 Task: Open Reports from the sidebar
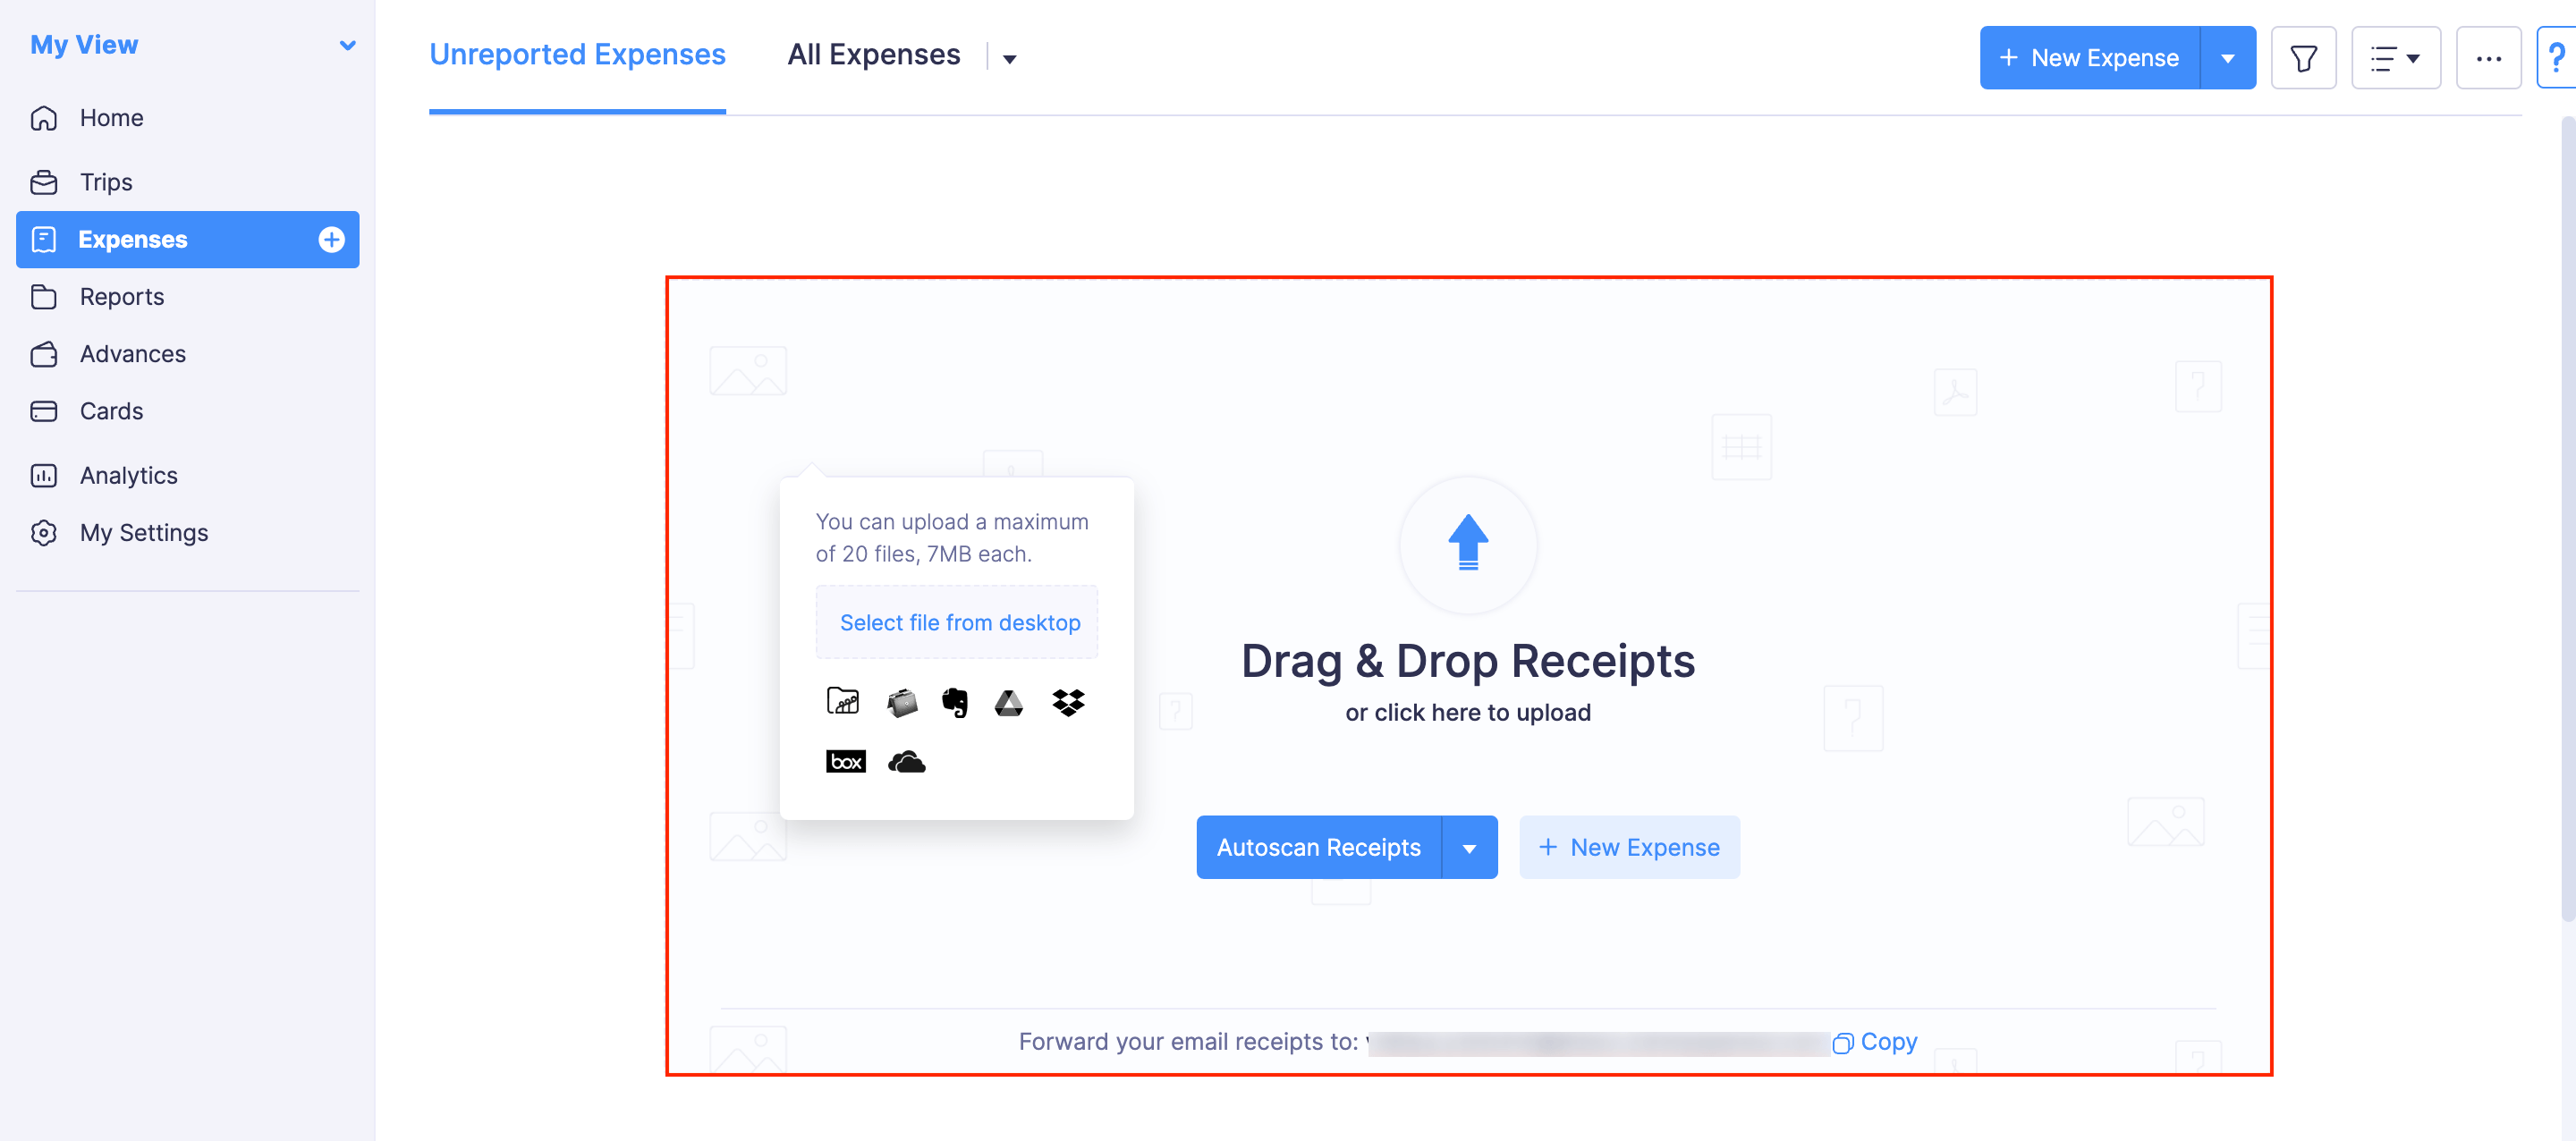(x=122, y=296)
